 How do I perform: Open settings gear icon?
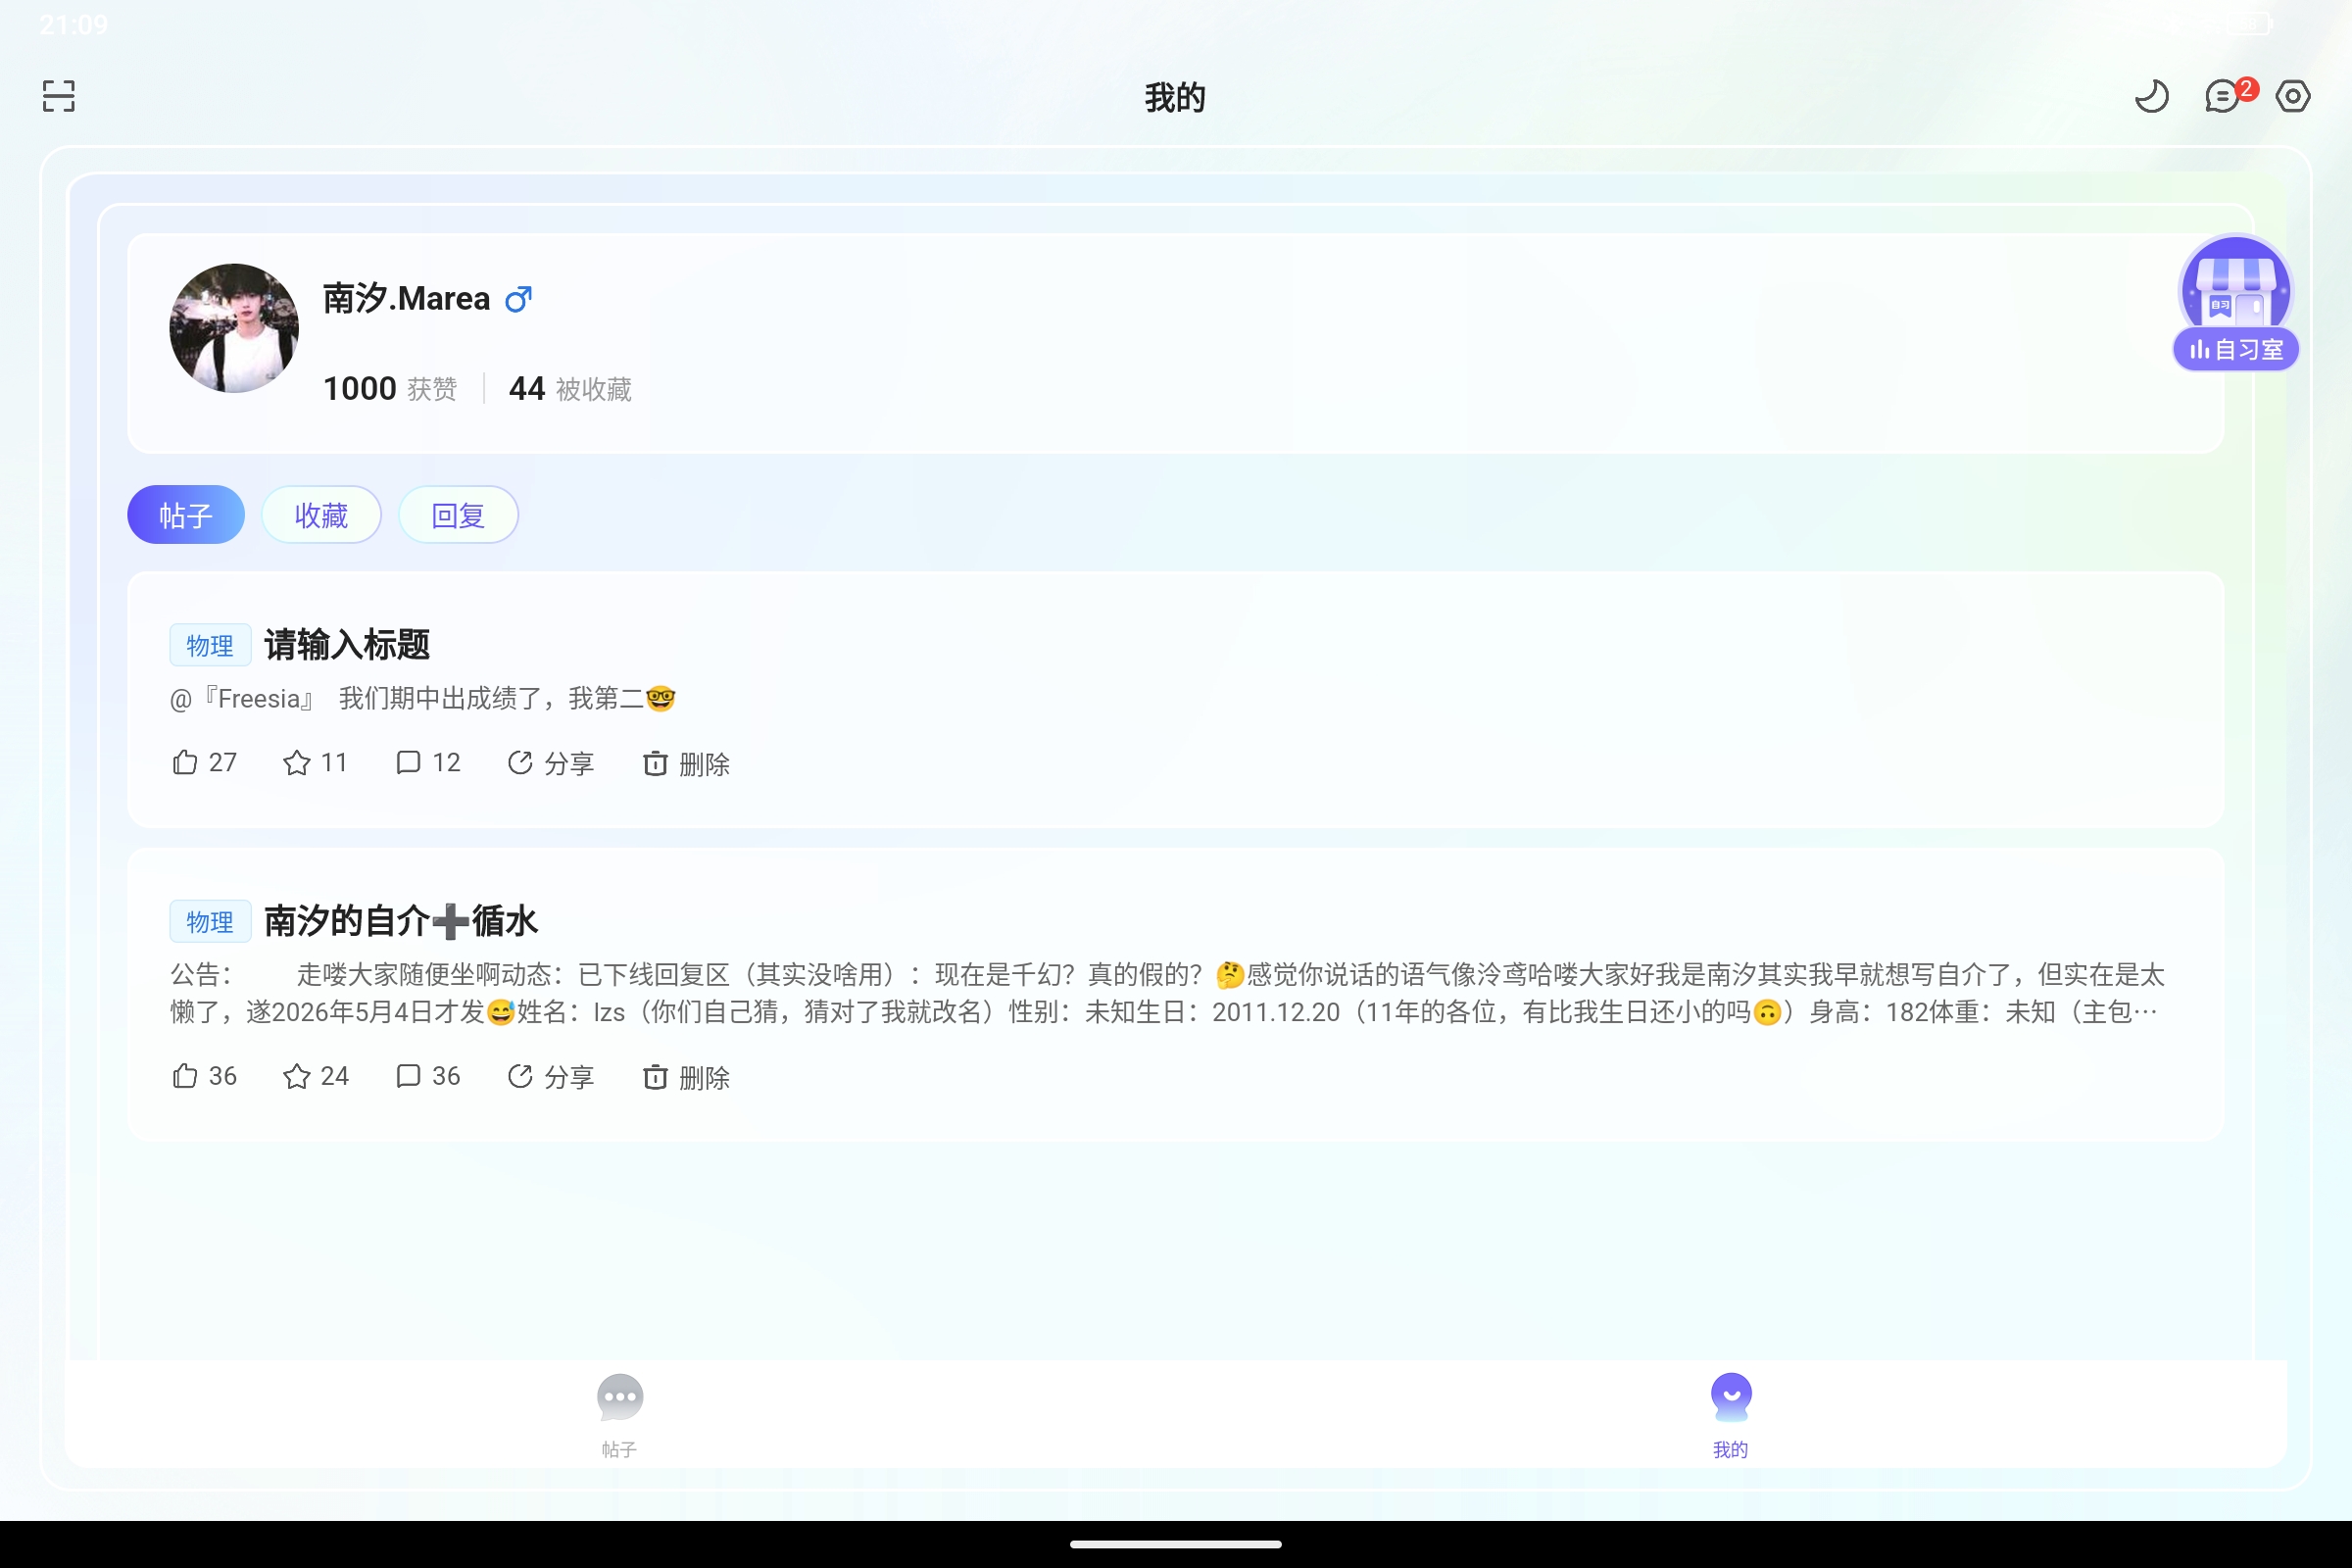pos(2293,96)
